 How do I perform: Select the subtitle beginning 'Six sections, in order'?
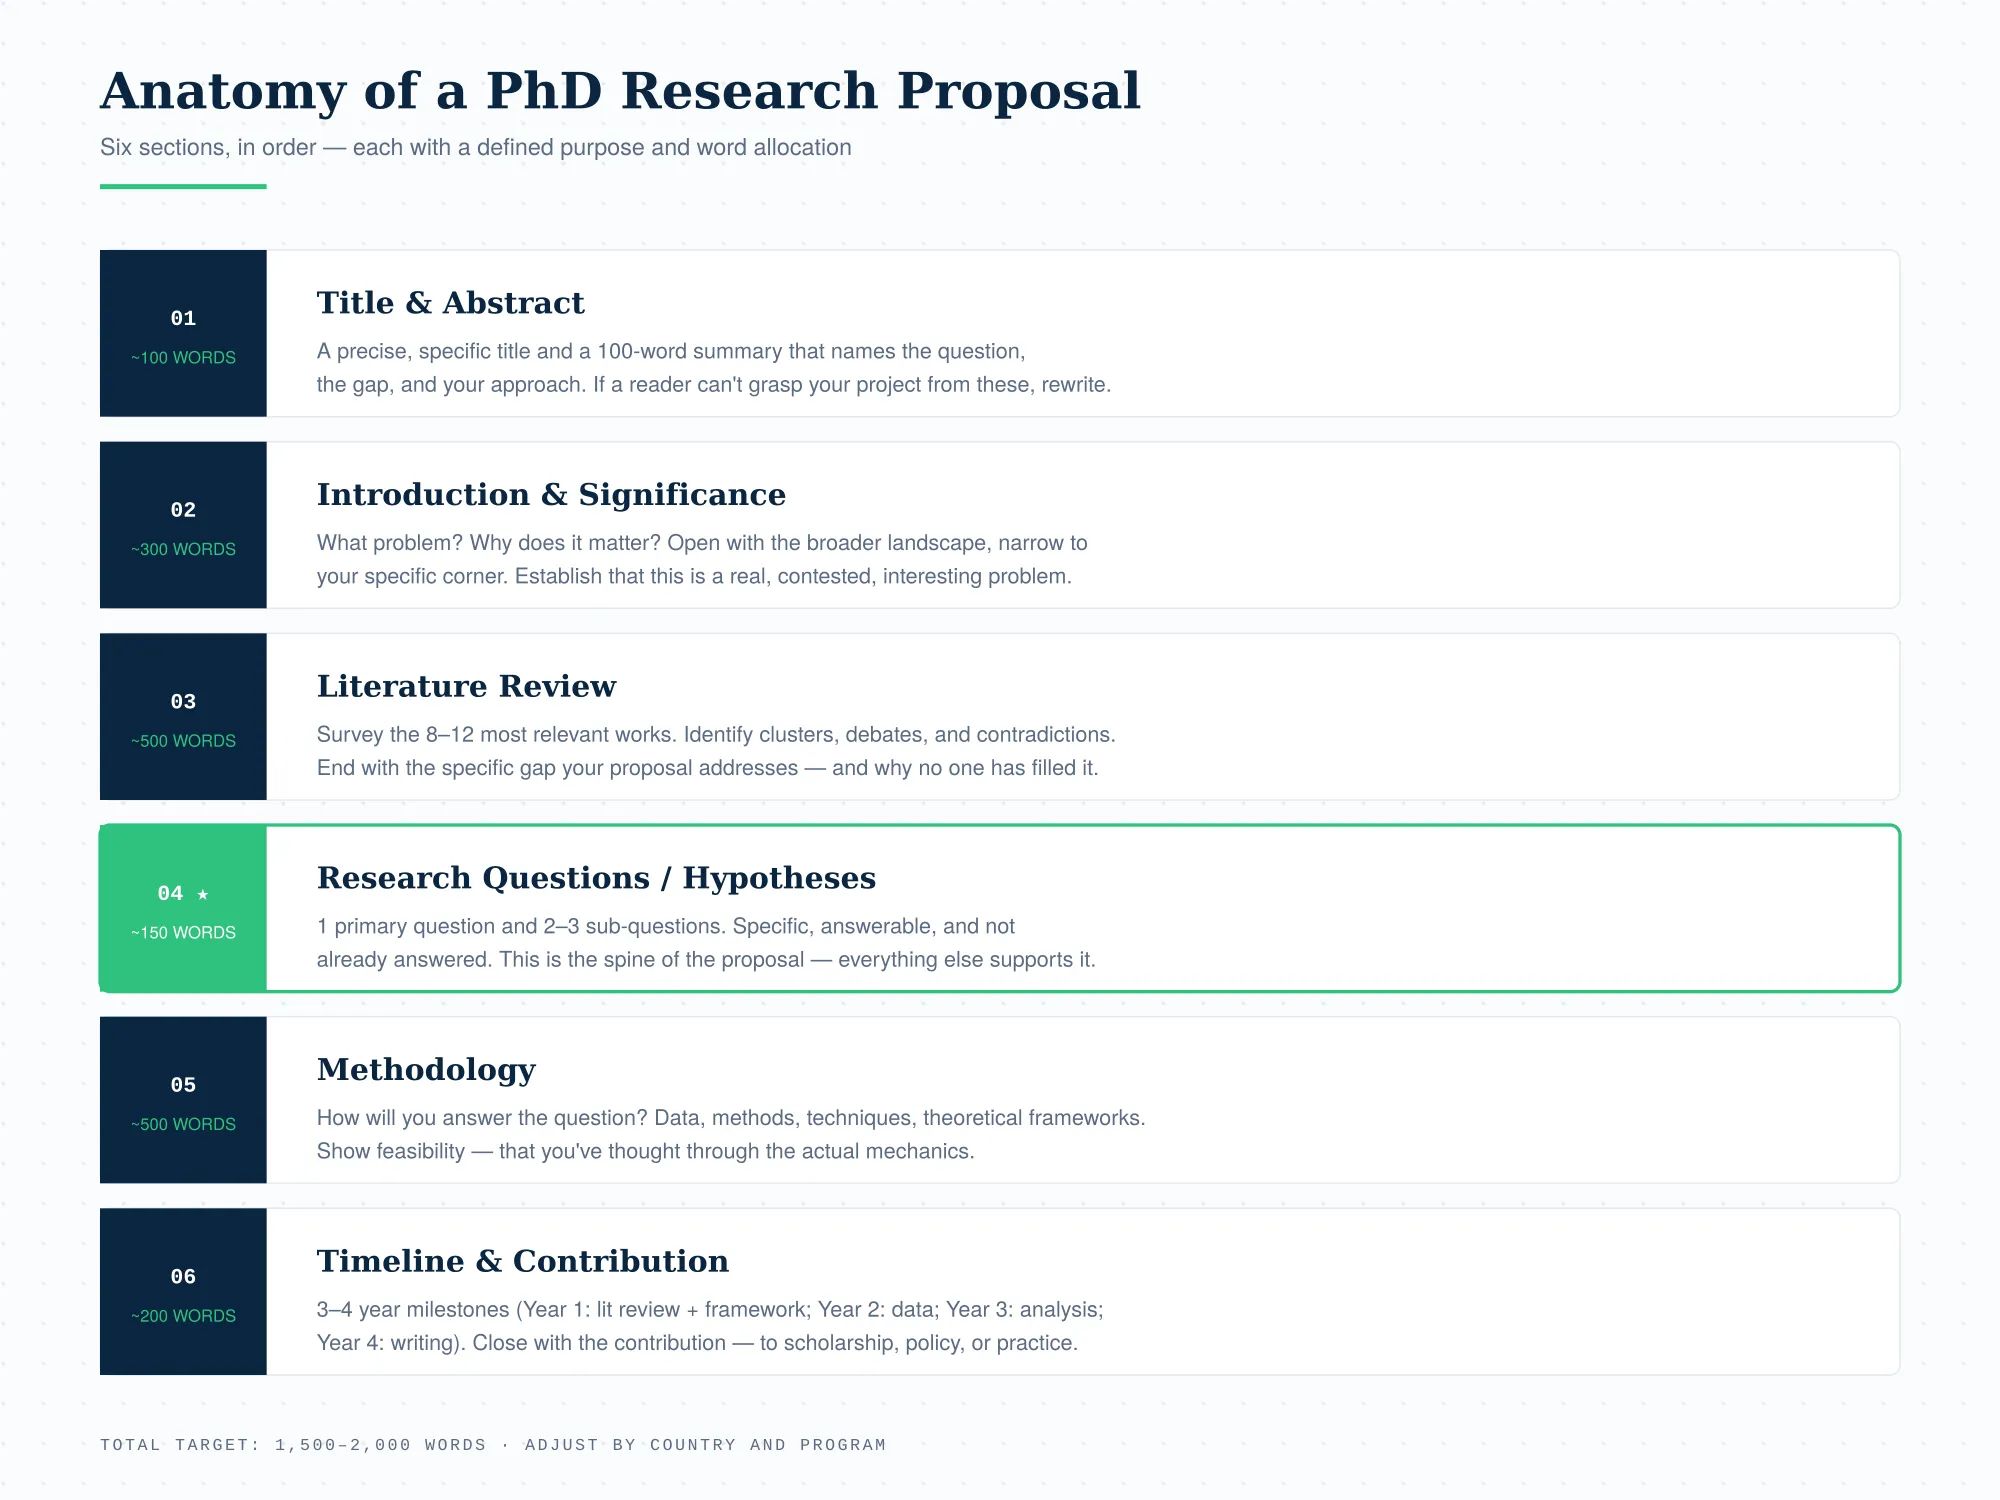coord(476,147)
